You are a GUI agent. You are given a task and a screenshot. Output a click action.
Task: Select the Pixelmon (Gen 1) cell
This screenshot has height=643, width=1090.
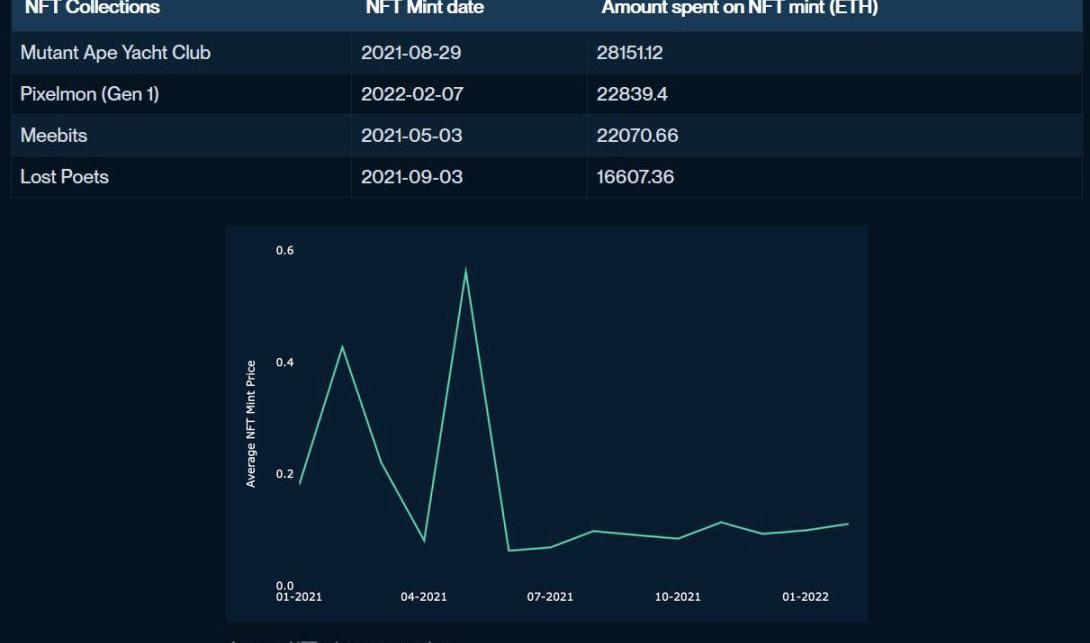(90, 94)
